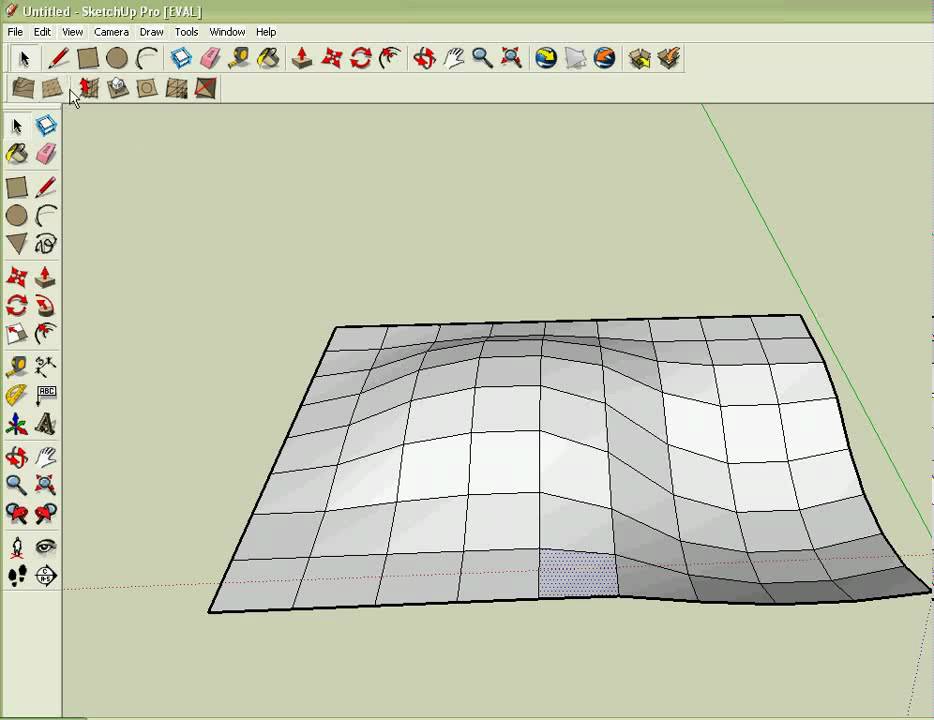The image size is (934, 720).
Task: Select the Dimension tool in left palette
Action: [46, 366]
